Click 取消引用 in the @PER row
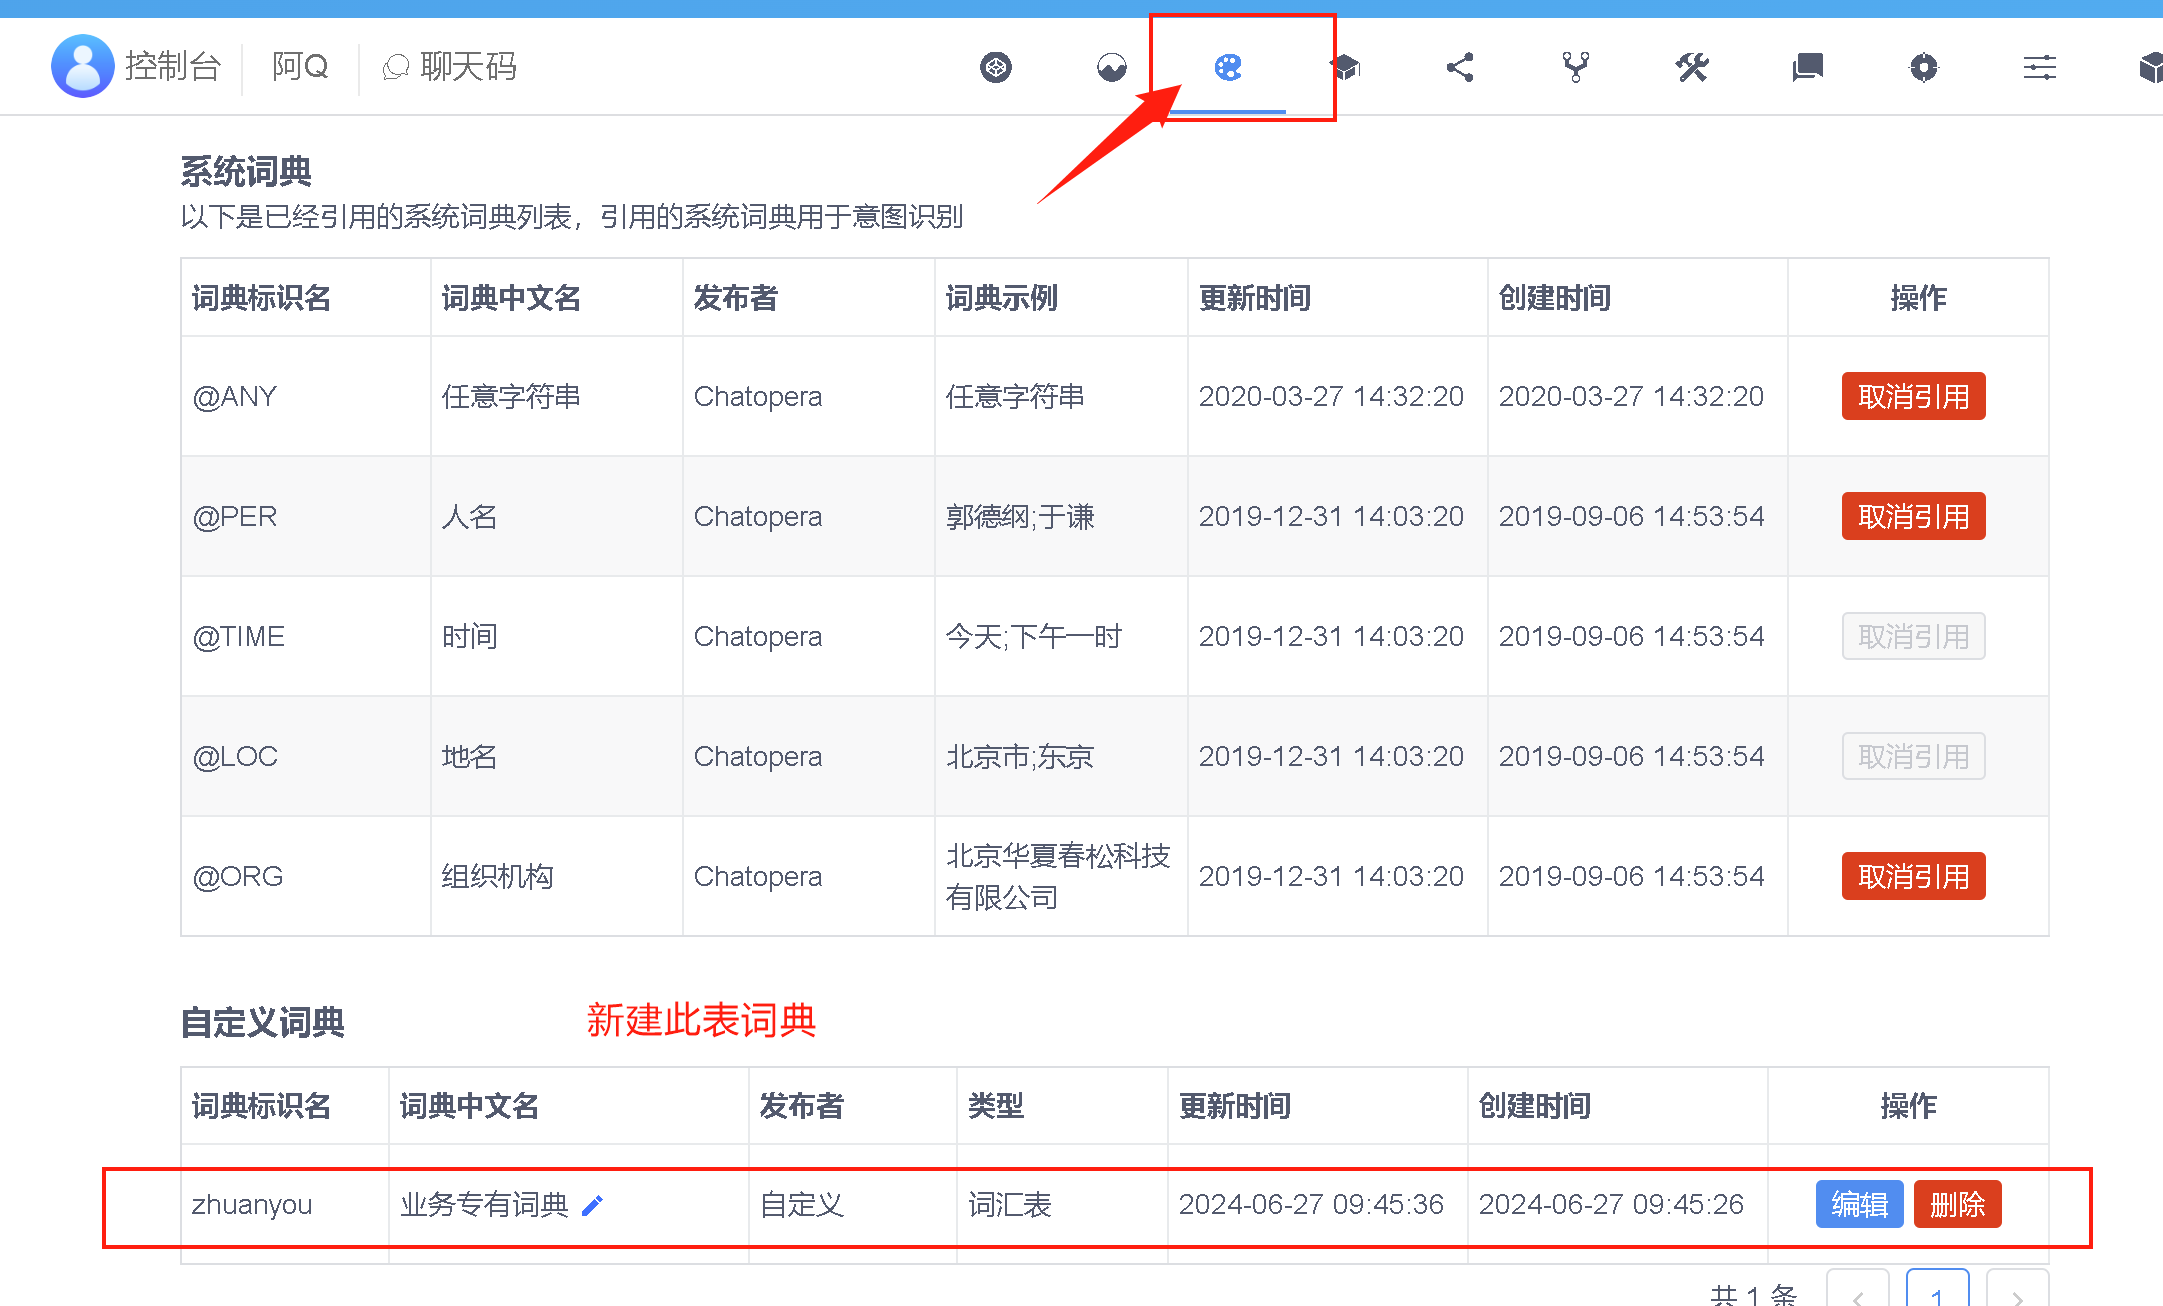Image resolution: width=2163 pixels, height=1306 pixels. [1913, 517]
